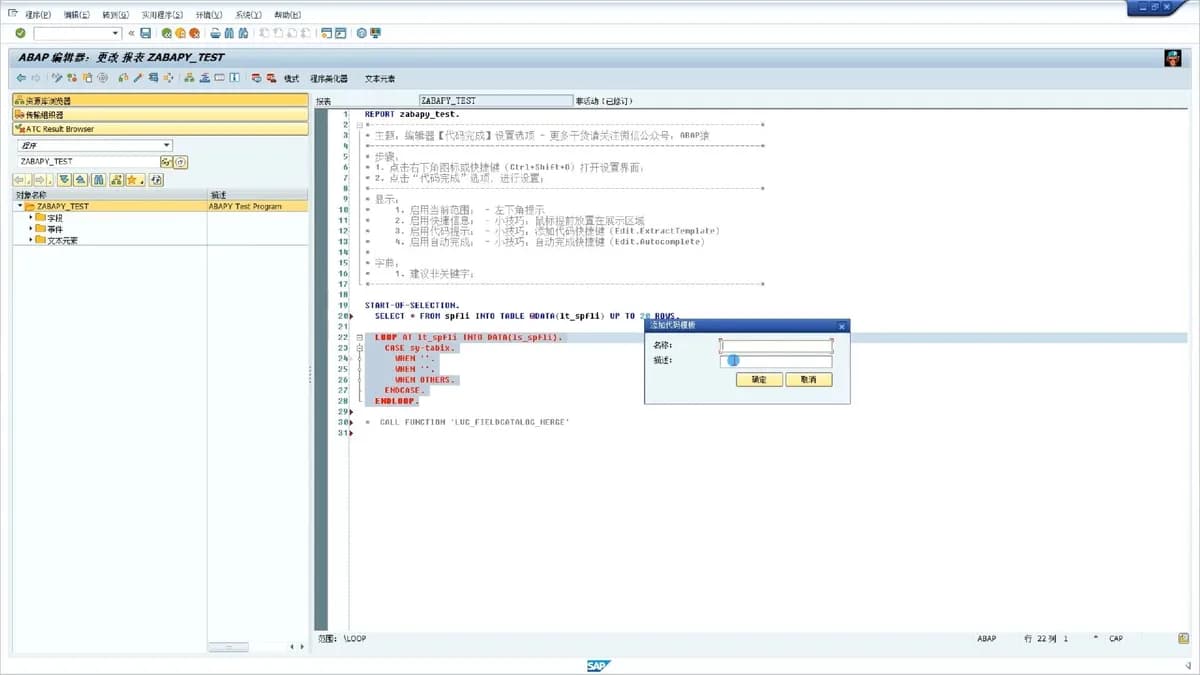Image resolution: width=1200 pixels, height=675 pixels.
Task: Open the command field dropdown arrow
Action: 115,33
